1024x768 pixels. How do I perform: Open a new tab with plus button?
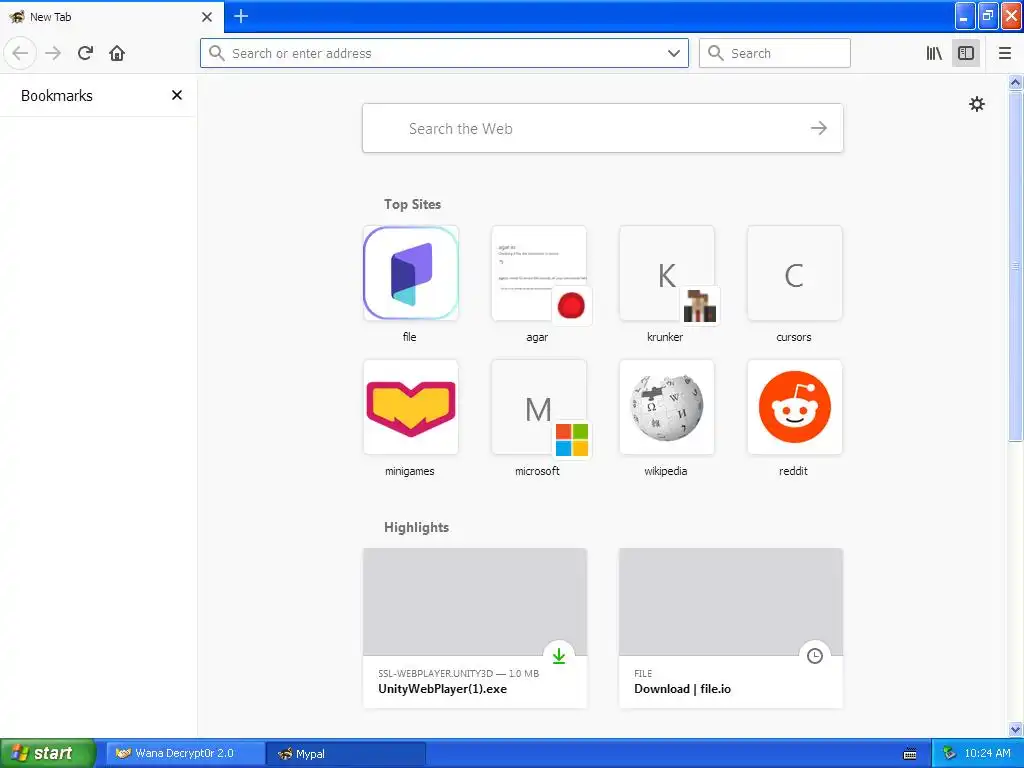[241, 16]
